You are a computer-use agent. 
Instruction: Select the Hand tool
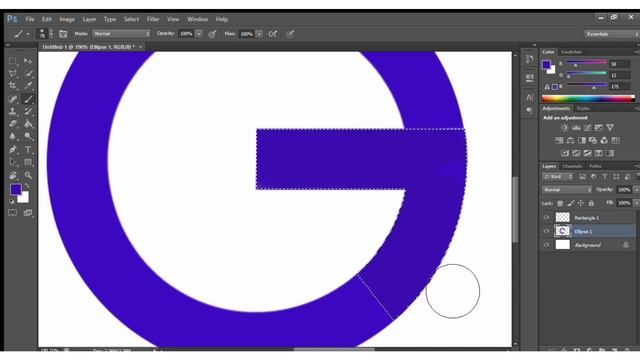[x=13, y=175]
